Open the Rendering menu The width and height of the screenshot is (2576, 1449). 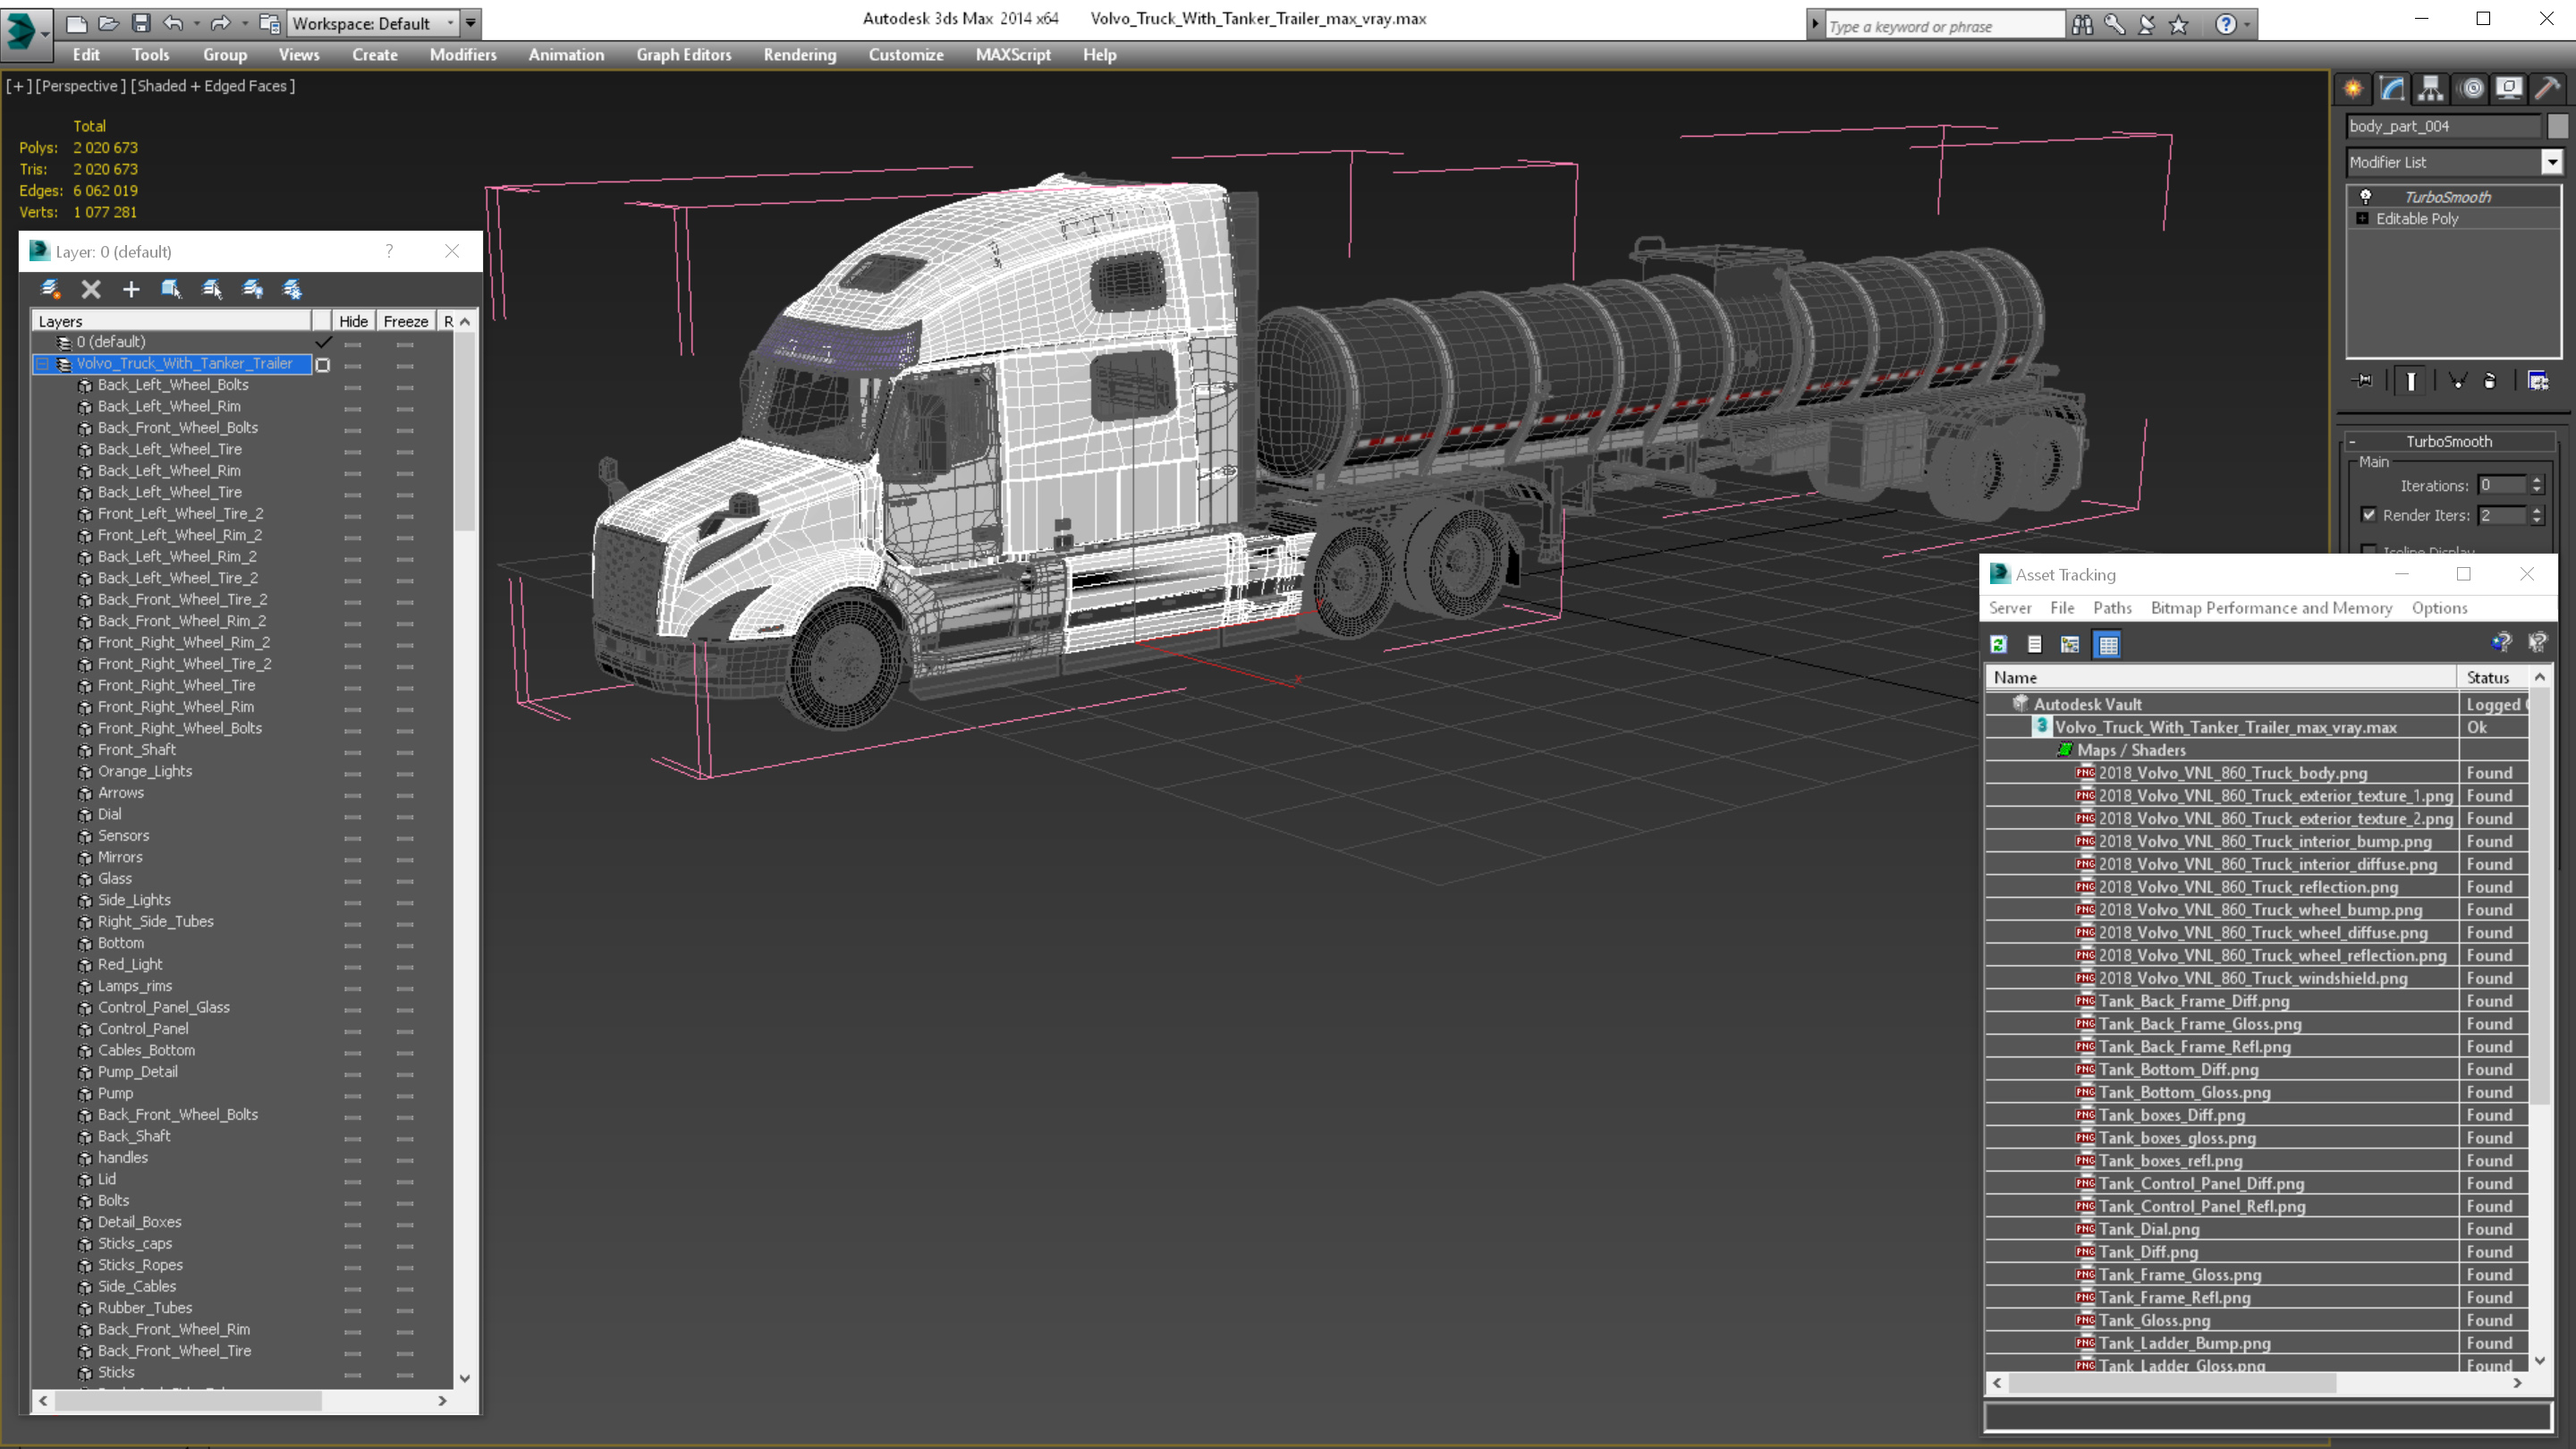(800, 55)
